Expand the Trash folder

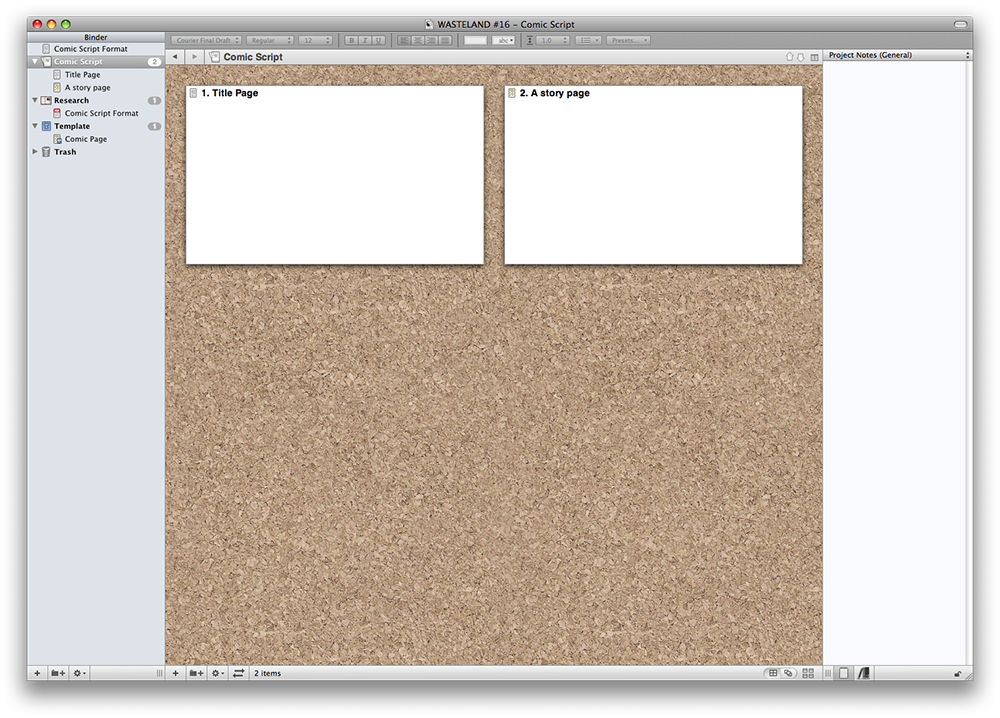click(x=36, y=152)
